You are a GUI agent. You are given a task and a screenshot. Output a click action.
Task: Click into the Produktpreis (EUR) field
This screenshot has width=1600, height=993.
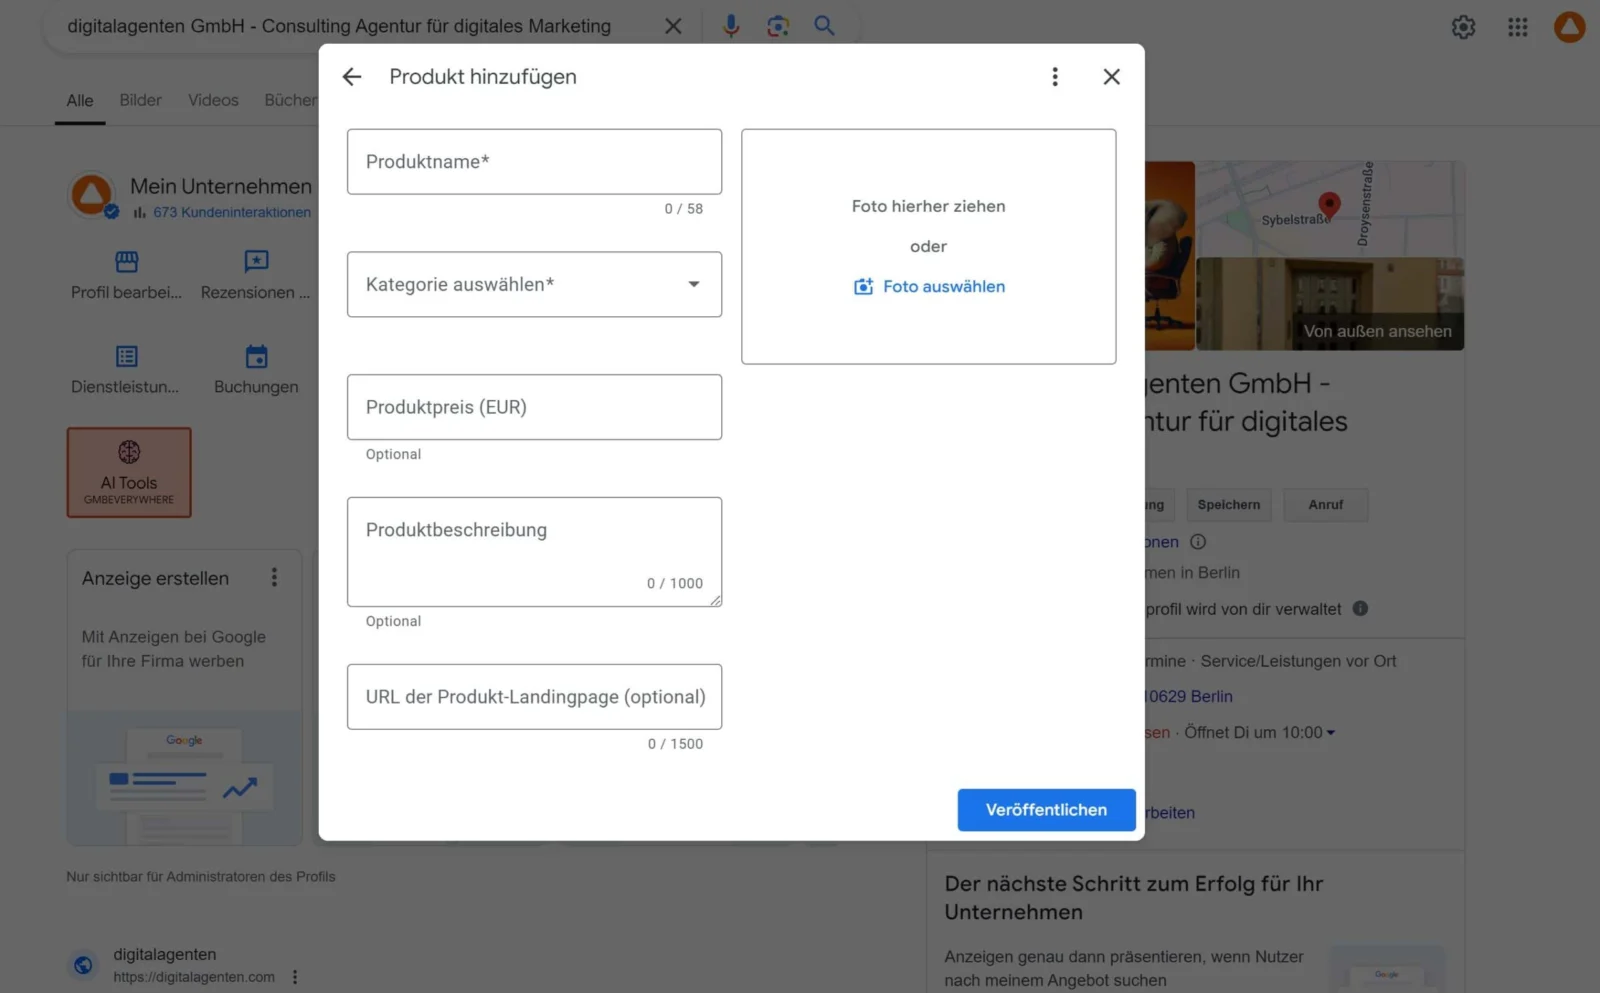534,407
